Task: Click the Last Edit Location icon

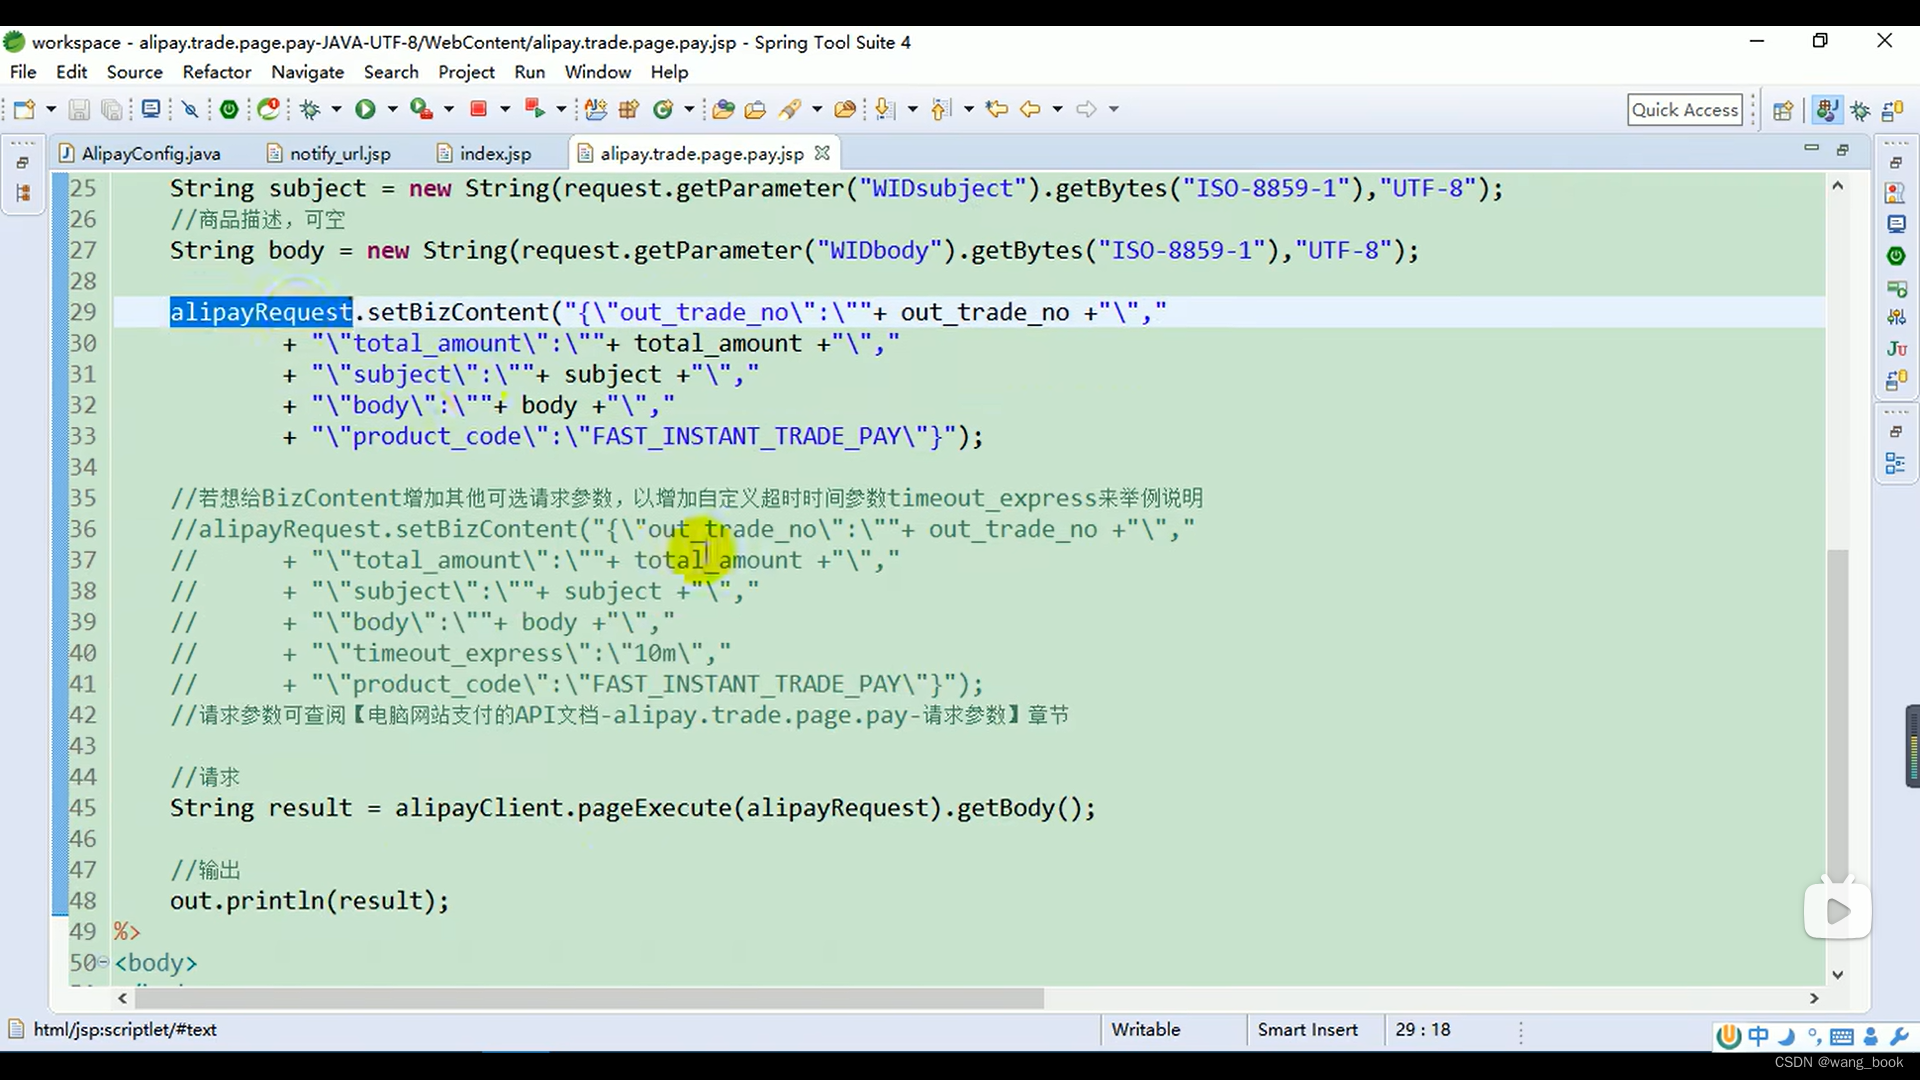Action: [996, 109]
